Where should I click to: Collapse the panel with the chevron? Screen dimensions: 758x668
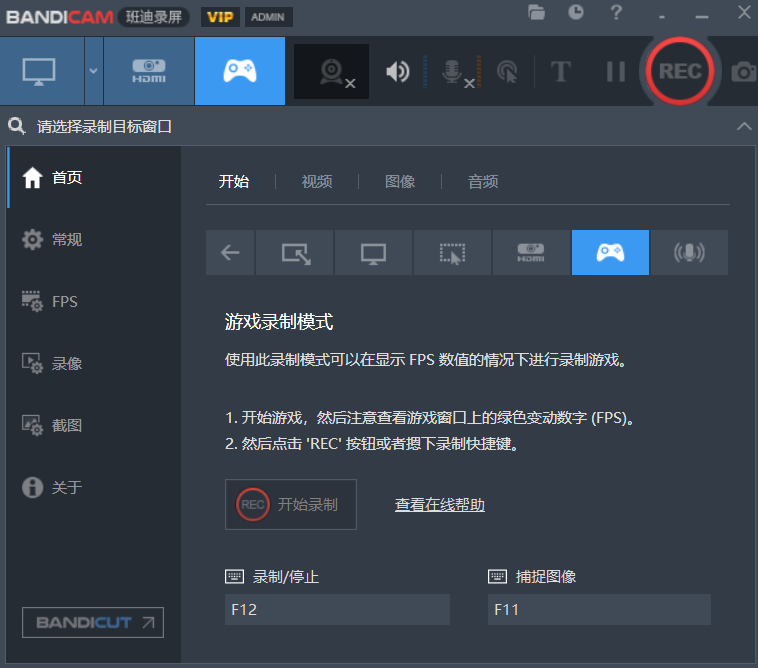(744, 127)
